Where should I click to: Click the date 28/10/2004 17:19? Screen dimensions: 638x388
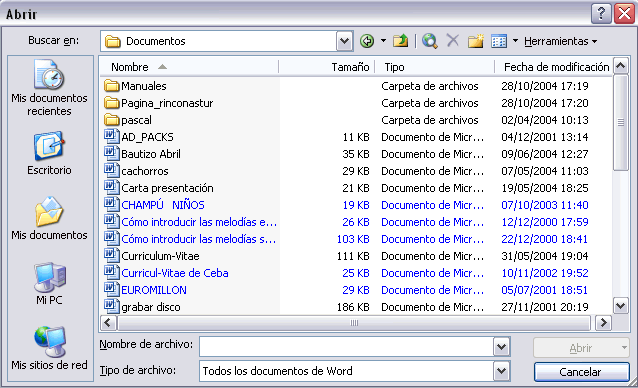click(x=545, y=86)
